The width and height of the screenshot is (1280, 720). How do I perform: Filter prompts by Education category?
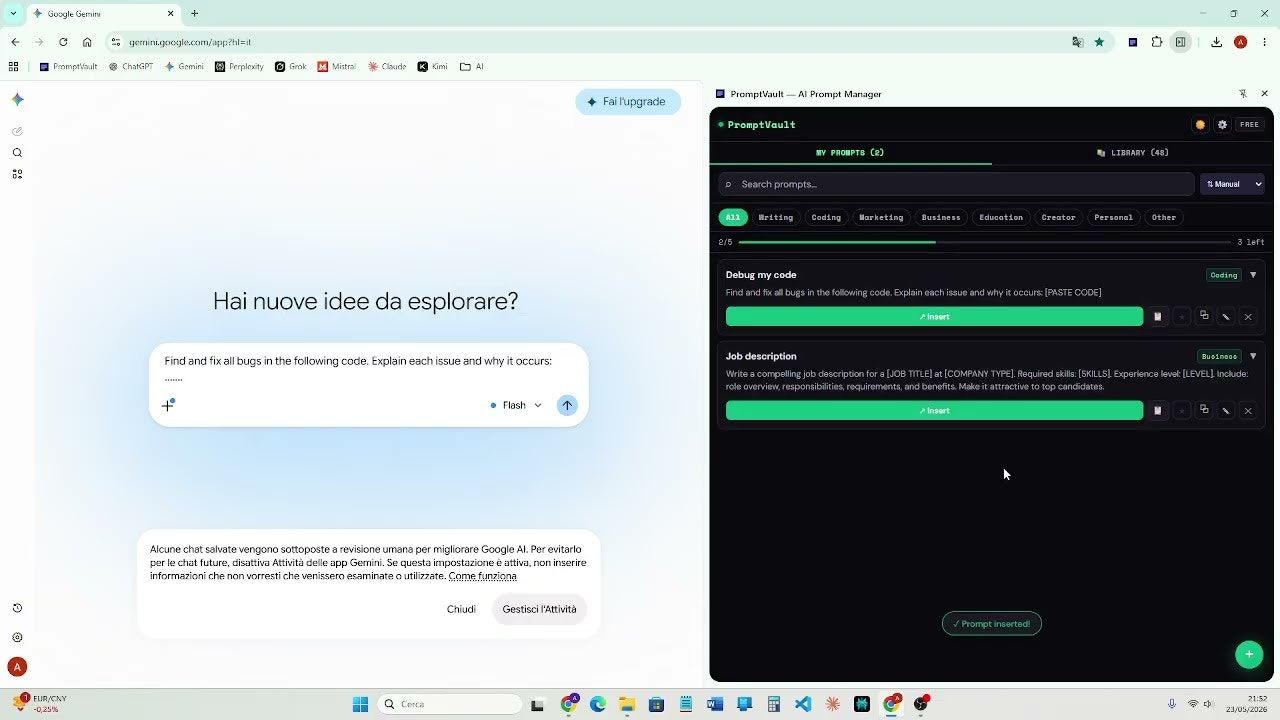(1001, 217)
